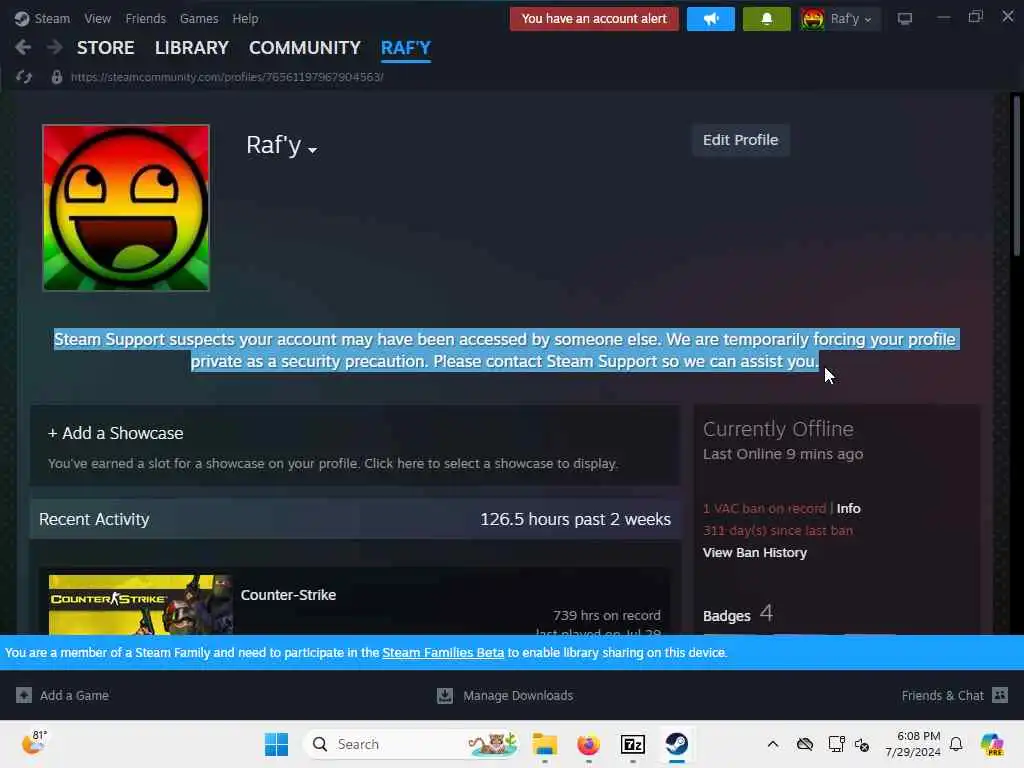Click the profile avatar image
The image size is (1024, 768).
coord(126,208)
